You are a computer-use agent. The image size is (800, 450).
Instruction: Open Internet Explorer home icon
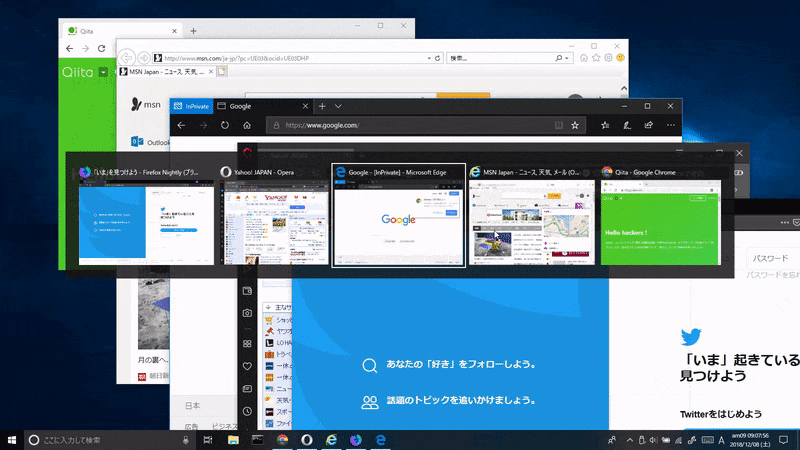coord(584,58)
